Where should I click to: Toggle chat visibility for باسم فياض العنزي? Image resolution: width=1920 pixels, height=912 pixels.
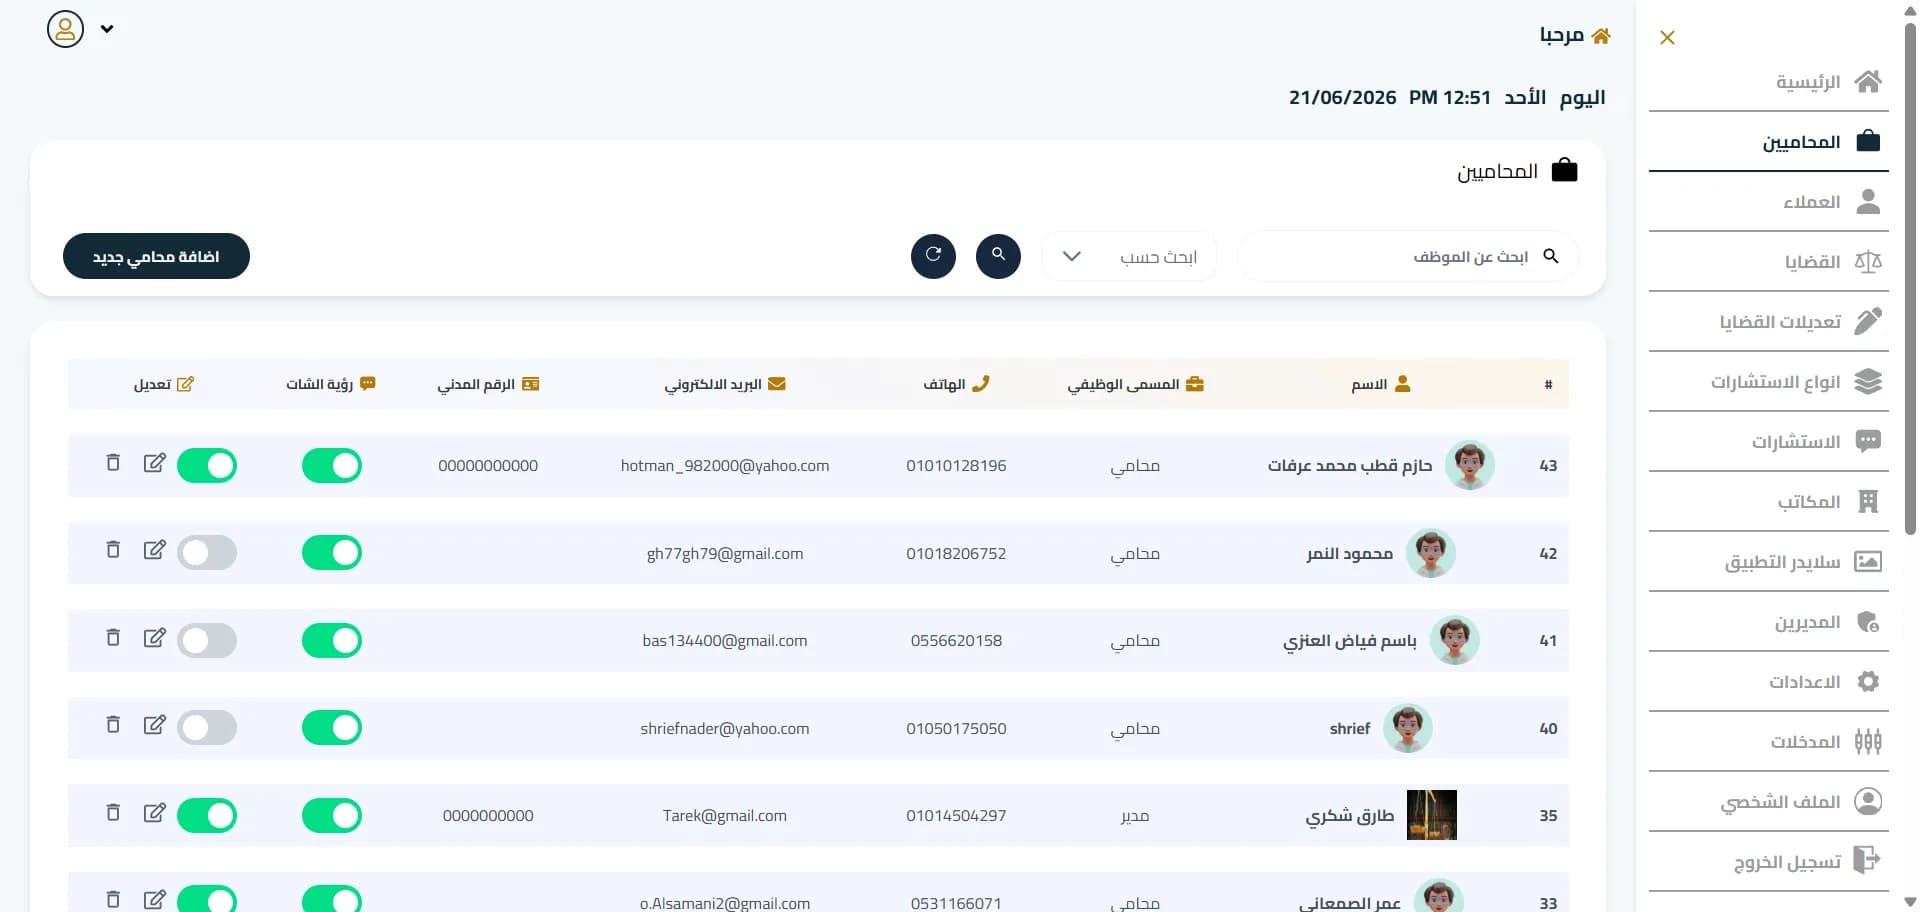(x=332, y=641)
